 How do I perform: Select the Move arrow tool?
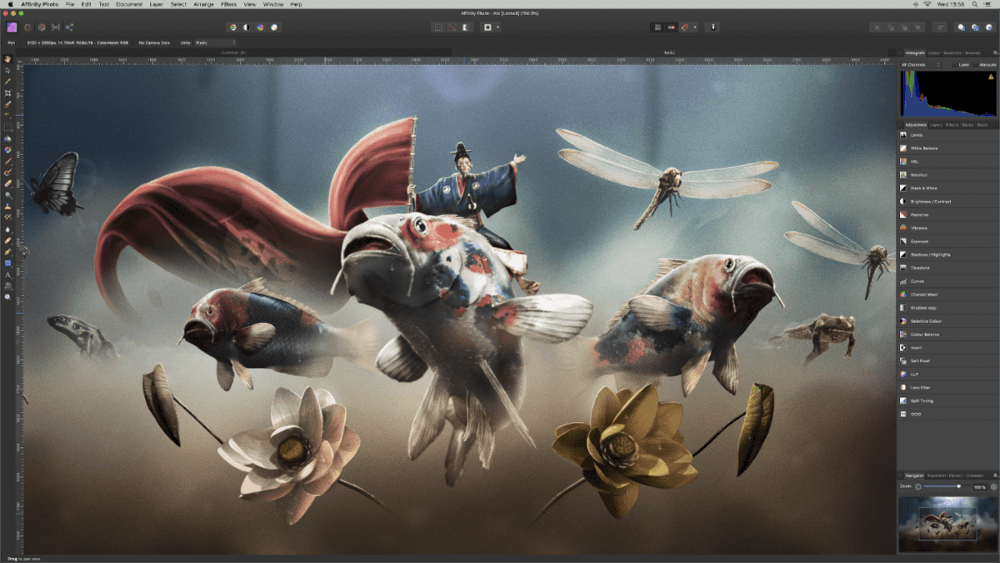tap(8, 70)
